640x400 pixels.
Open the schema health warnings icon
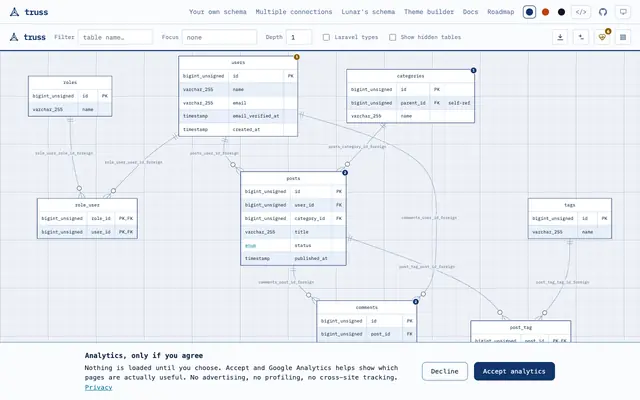point(602,37)
